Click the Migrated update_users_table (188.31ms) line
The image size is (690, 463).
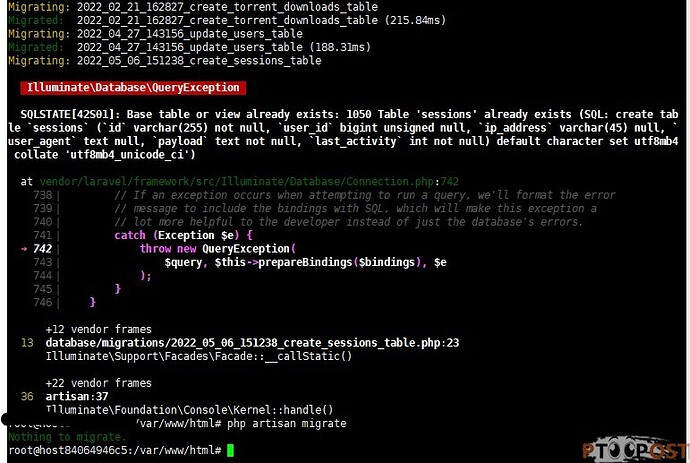click(189, 47)
